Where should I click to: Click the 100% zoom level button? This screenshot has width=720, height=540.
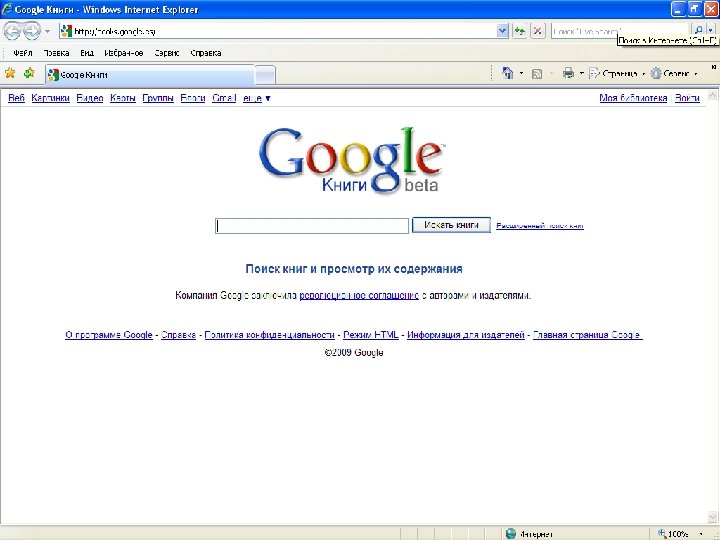674,534
